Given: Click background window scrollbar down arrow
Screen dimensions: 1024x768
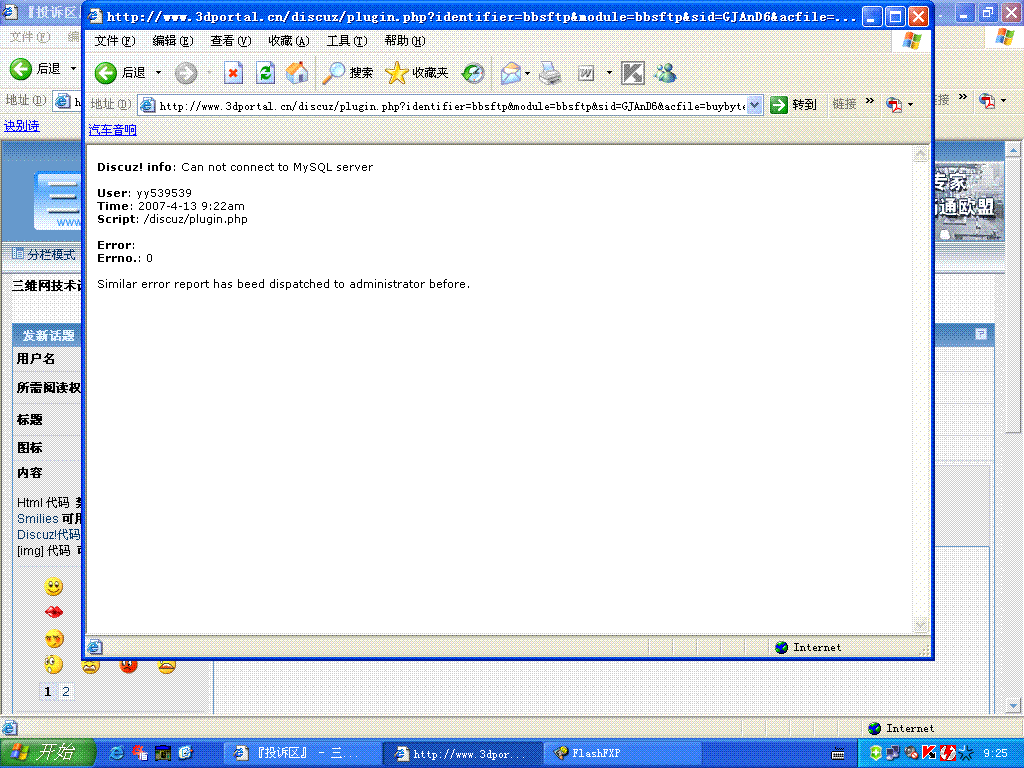Looking at the screenshot, I should coord(1013,705).
